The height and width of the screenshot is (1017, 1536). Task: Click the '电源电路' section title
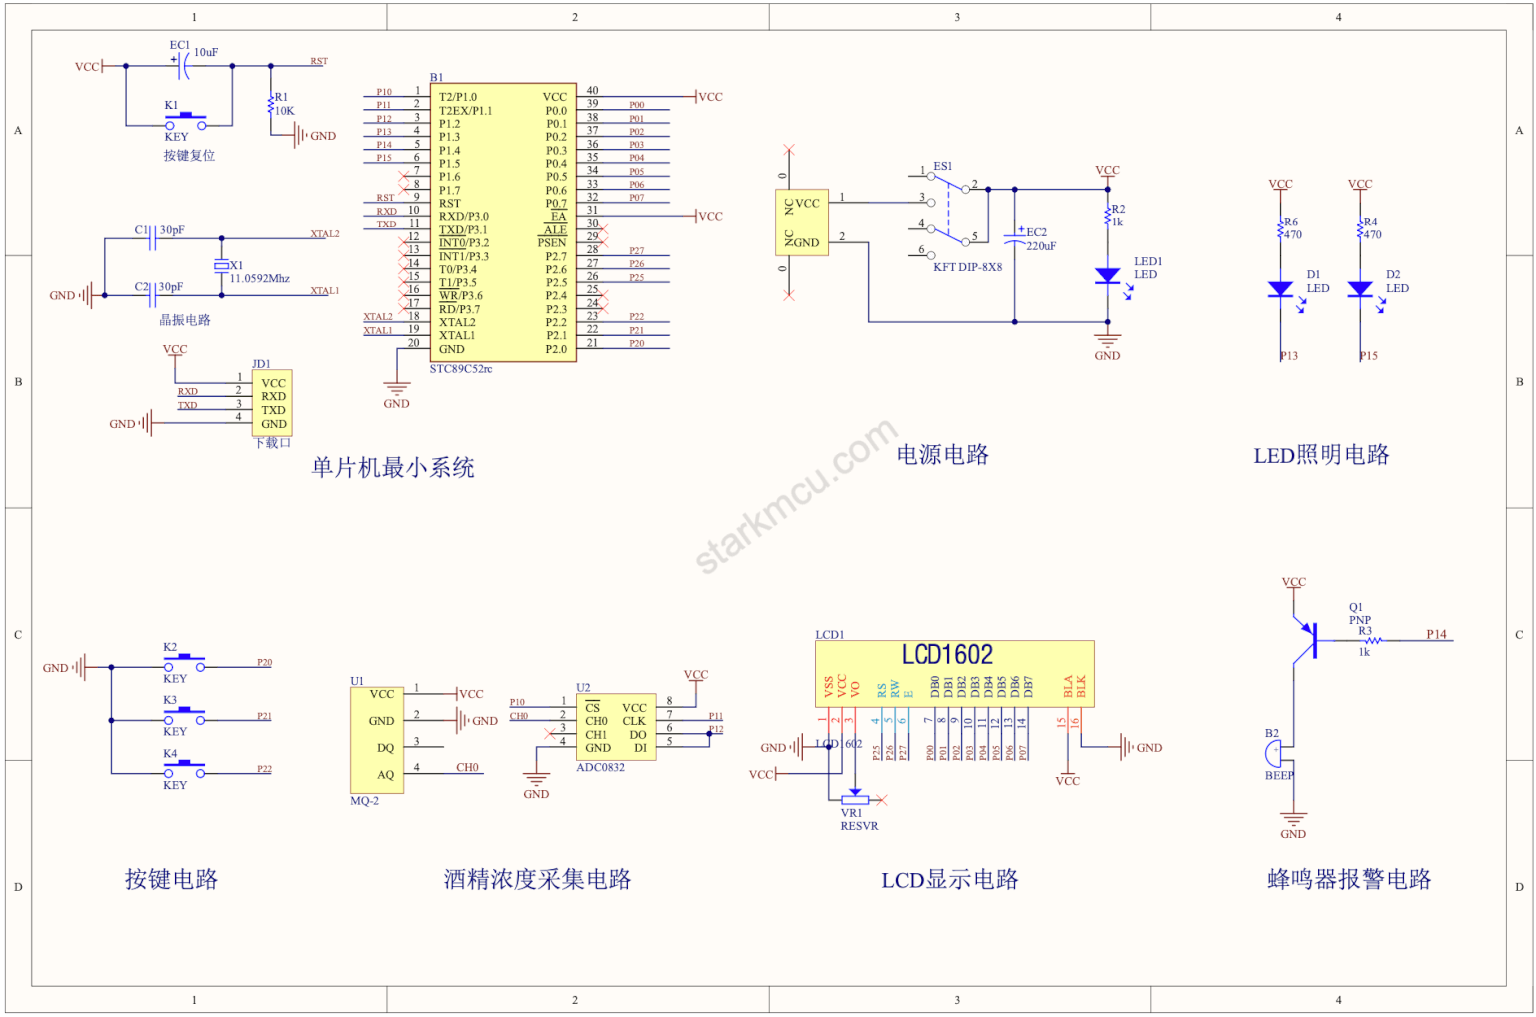pyautogui.click(x=943, y=455)
